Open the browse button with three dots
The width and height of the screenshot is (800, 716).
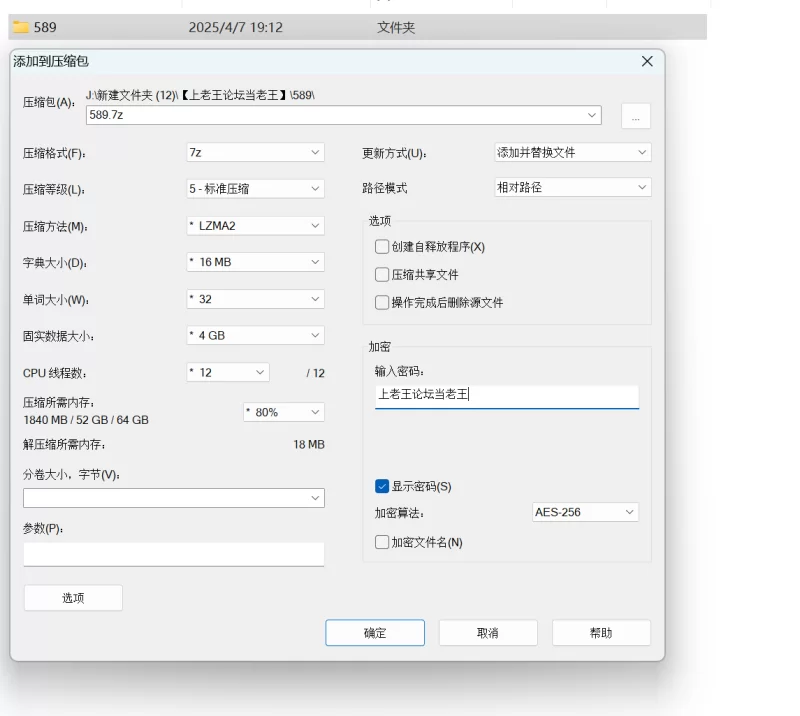pyautogui.click(x=636, y=116)
